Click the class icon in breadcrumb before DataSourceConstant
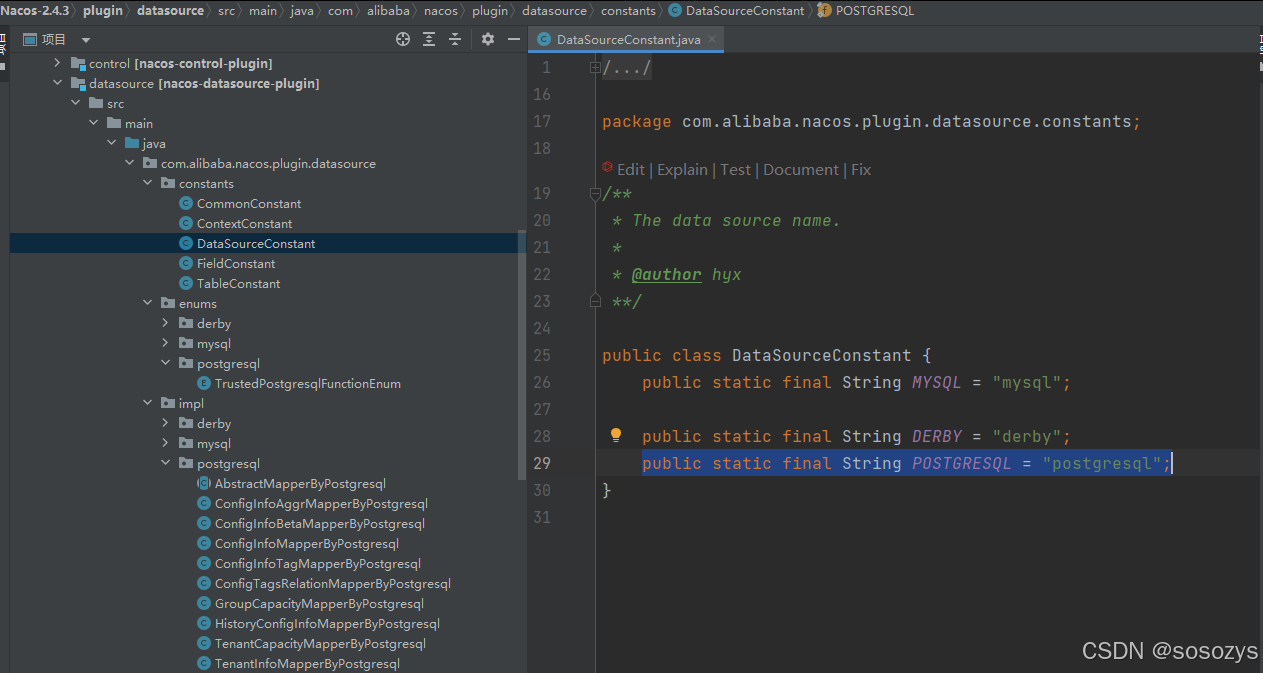The image size is (1263, 673). click(675, 10)
